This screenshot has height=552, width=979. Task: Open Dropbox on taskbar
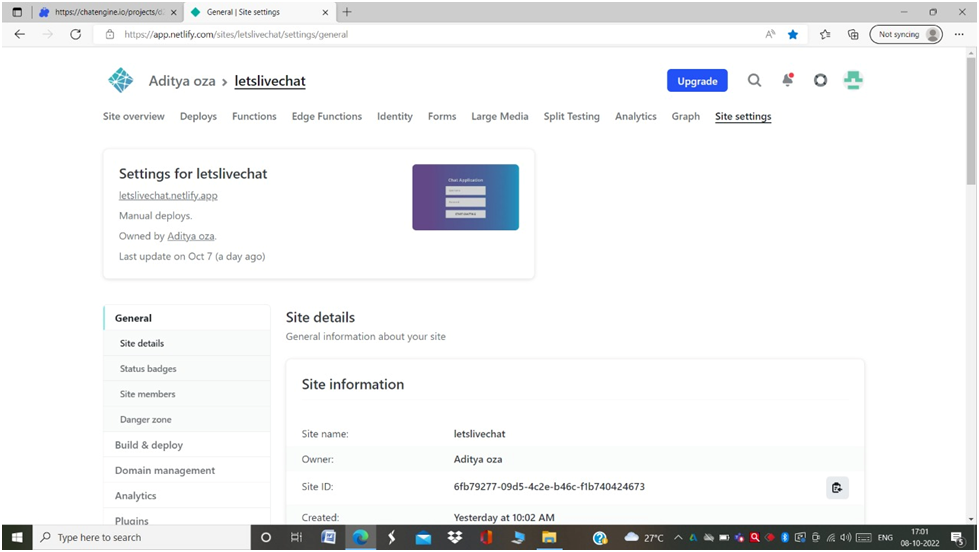point(455,537)
